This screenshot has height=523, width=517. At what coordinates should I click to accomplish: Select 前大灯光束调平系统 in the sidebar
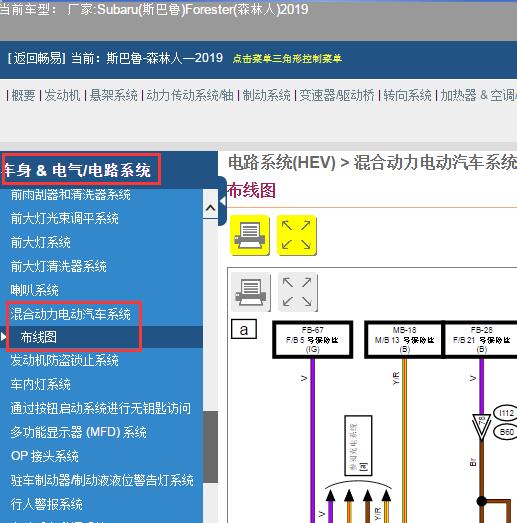coord(65,218)
